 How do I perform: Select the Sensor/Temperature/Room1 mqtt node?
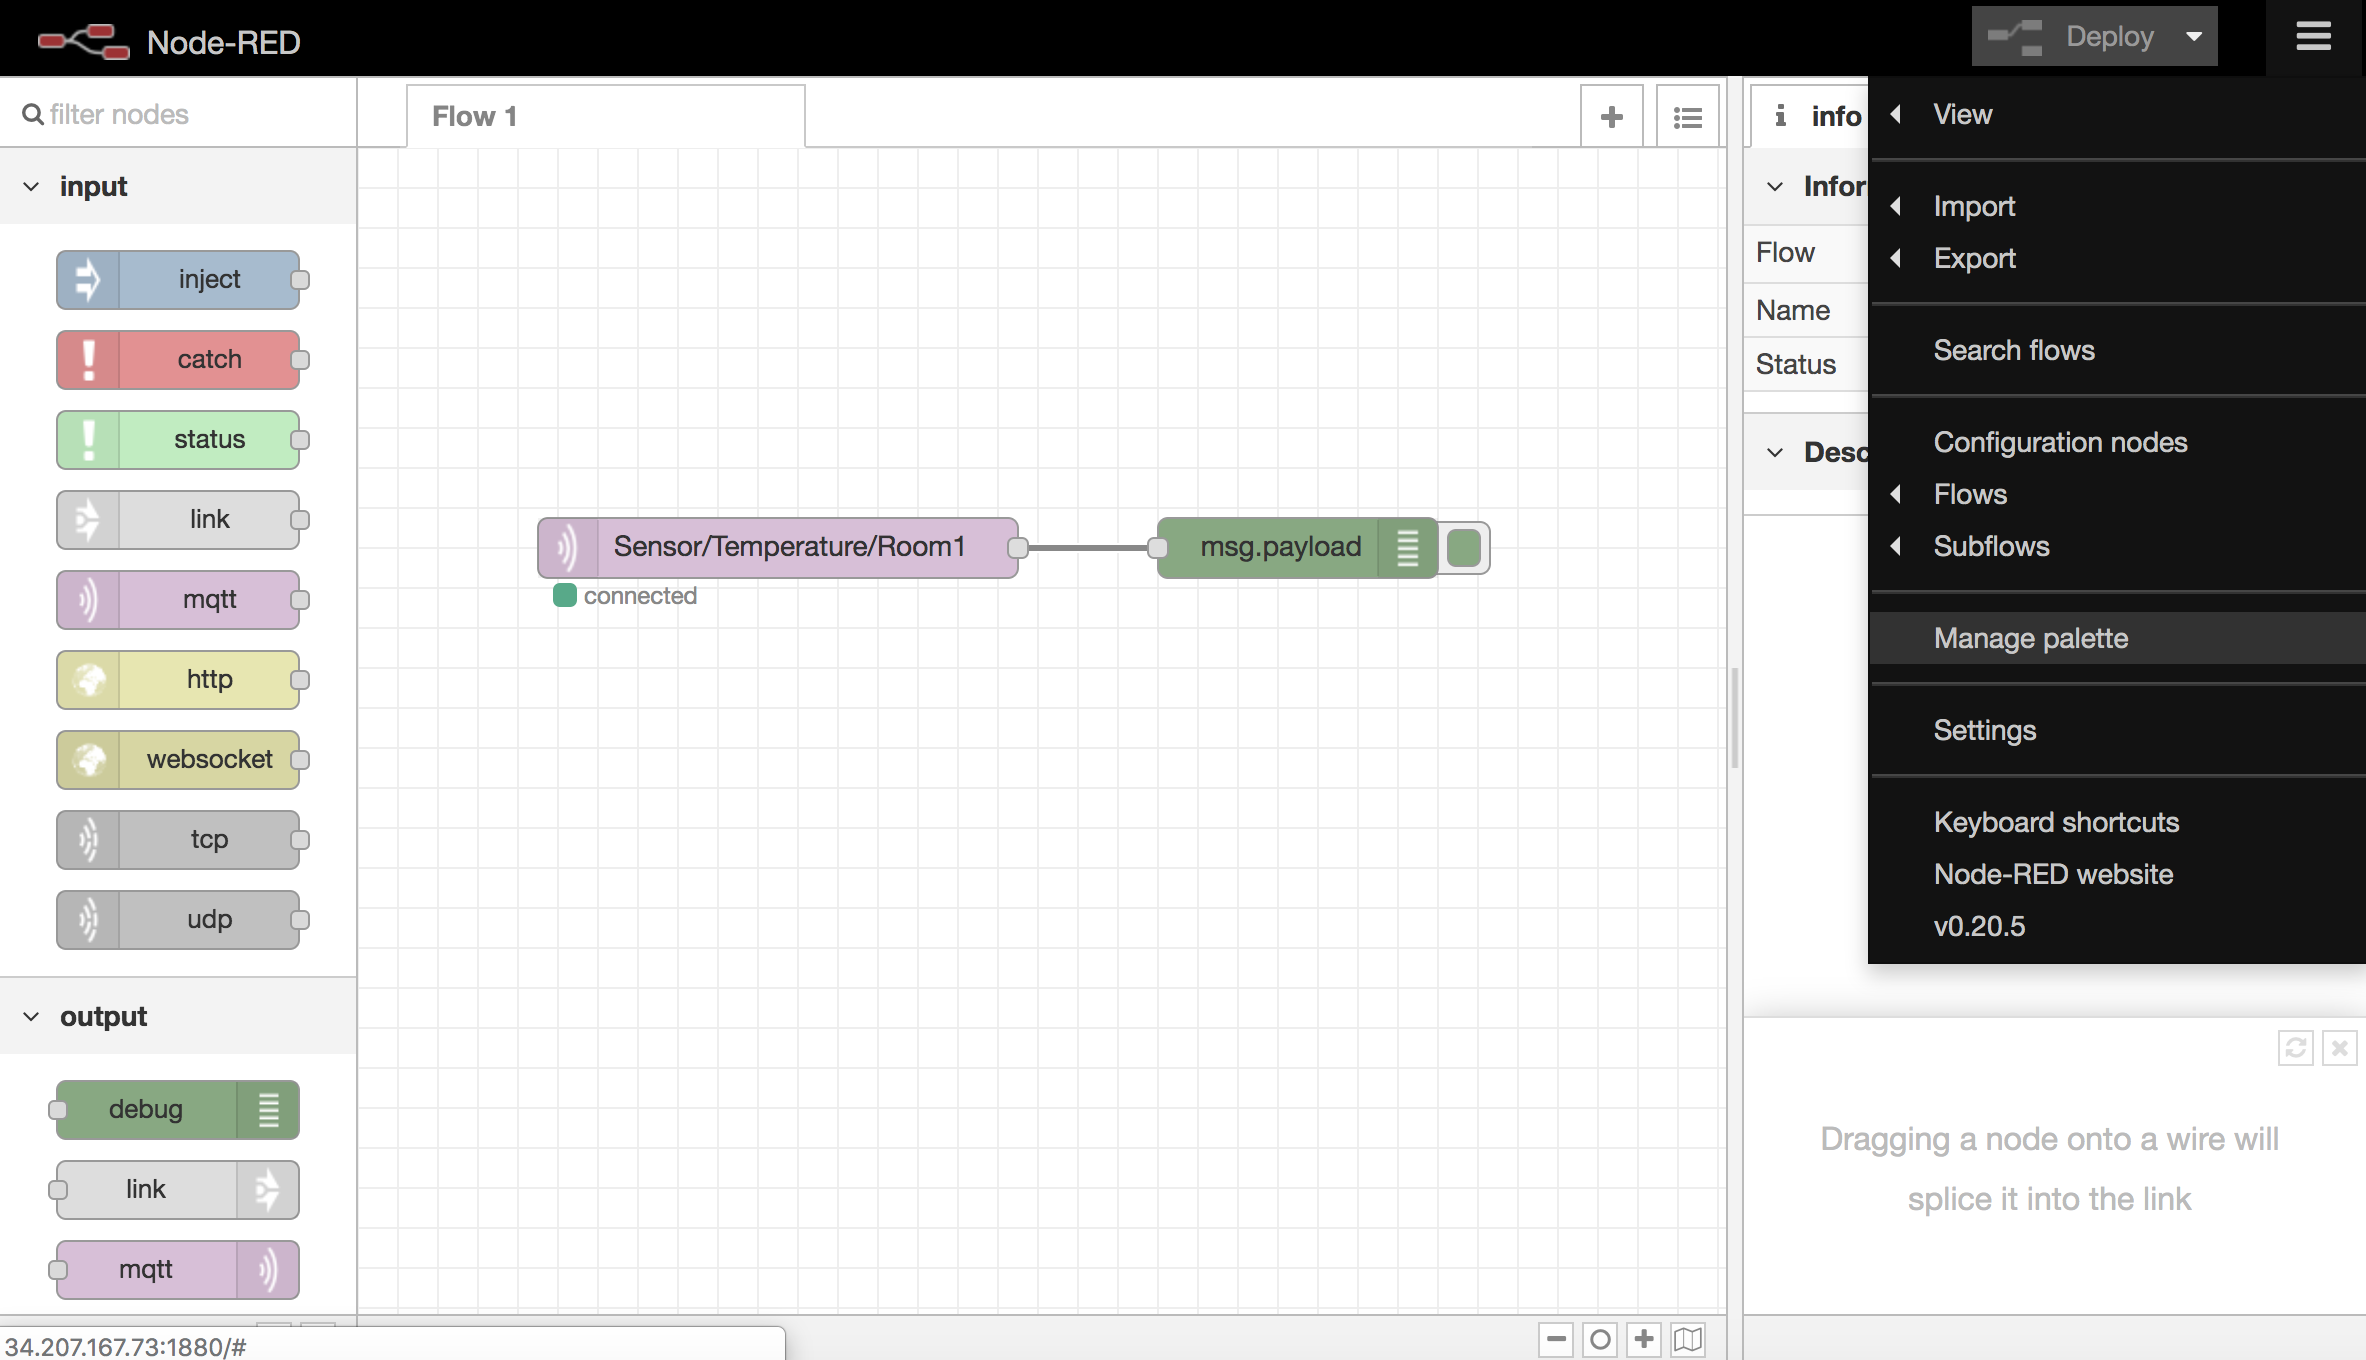click(x=778, y=547)
